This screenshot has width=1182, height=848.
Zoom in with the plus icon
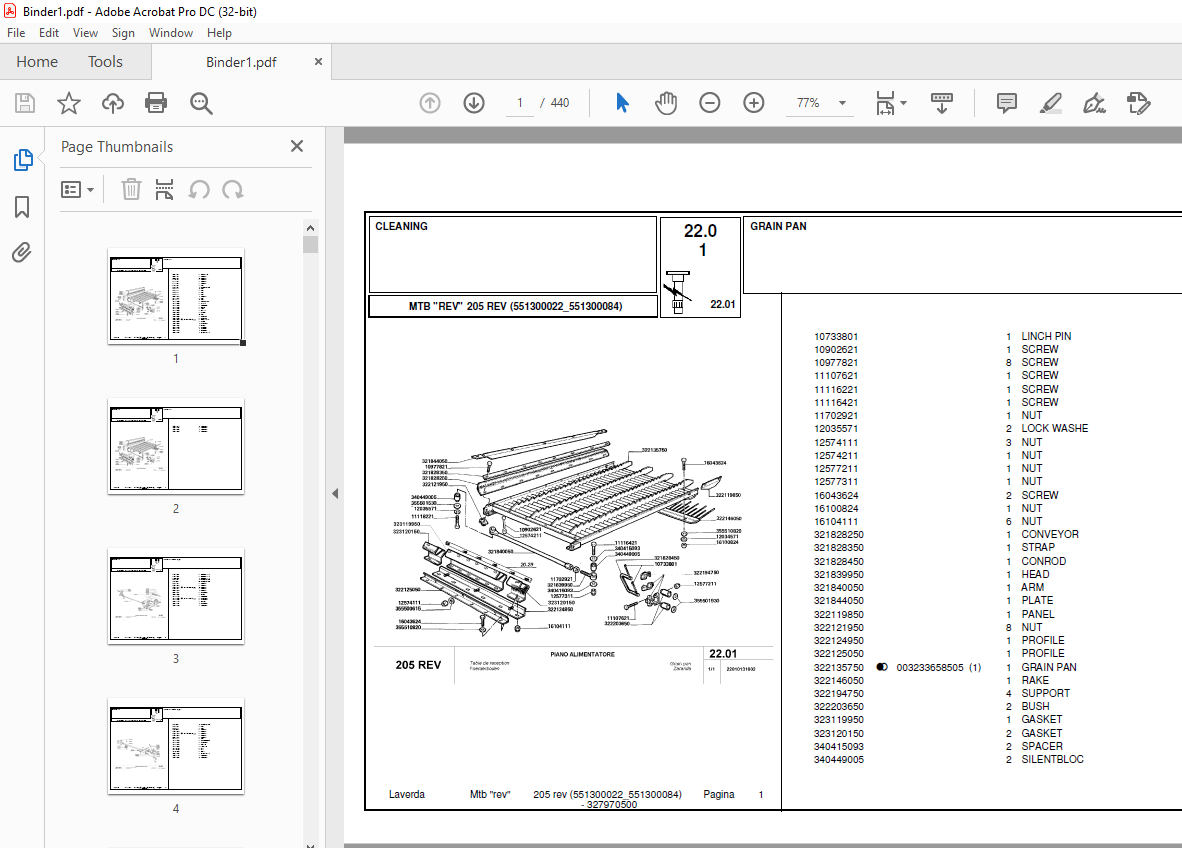pos(754,103)
